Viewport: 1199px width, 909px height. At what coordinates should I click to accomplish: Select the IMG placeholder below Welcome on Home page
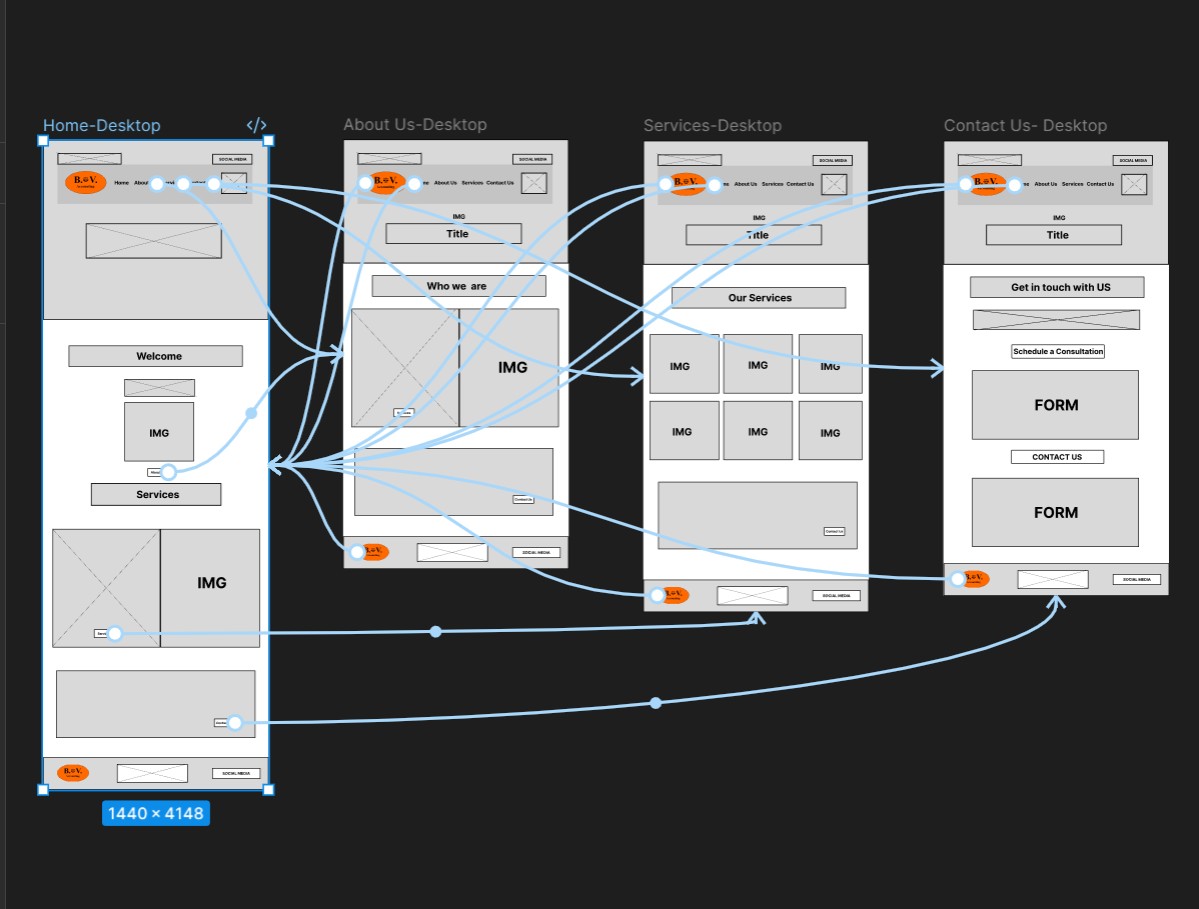click(159, 432)
